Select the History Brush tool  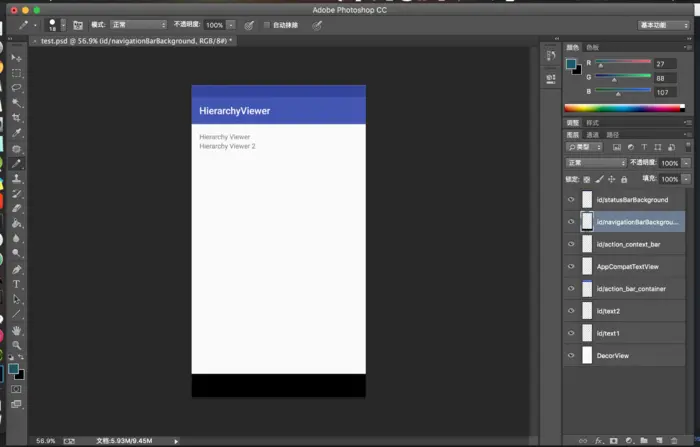[17, 194]
